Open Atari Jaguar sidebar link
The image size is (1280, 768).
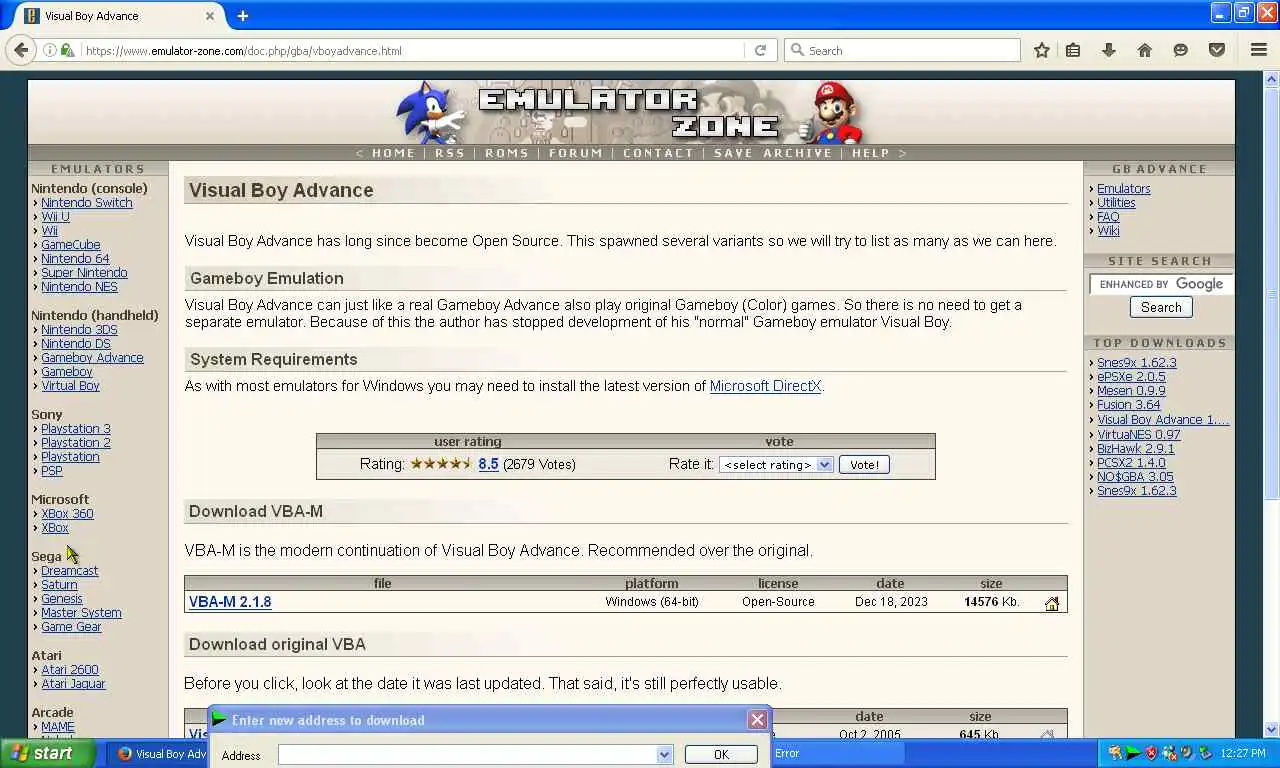(x=73, y=684)
